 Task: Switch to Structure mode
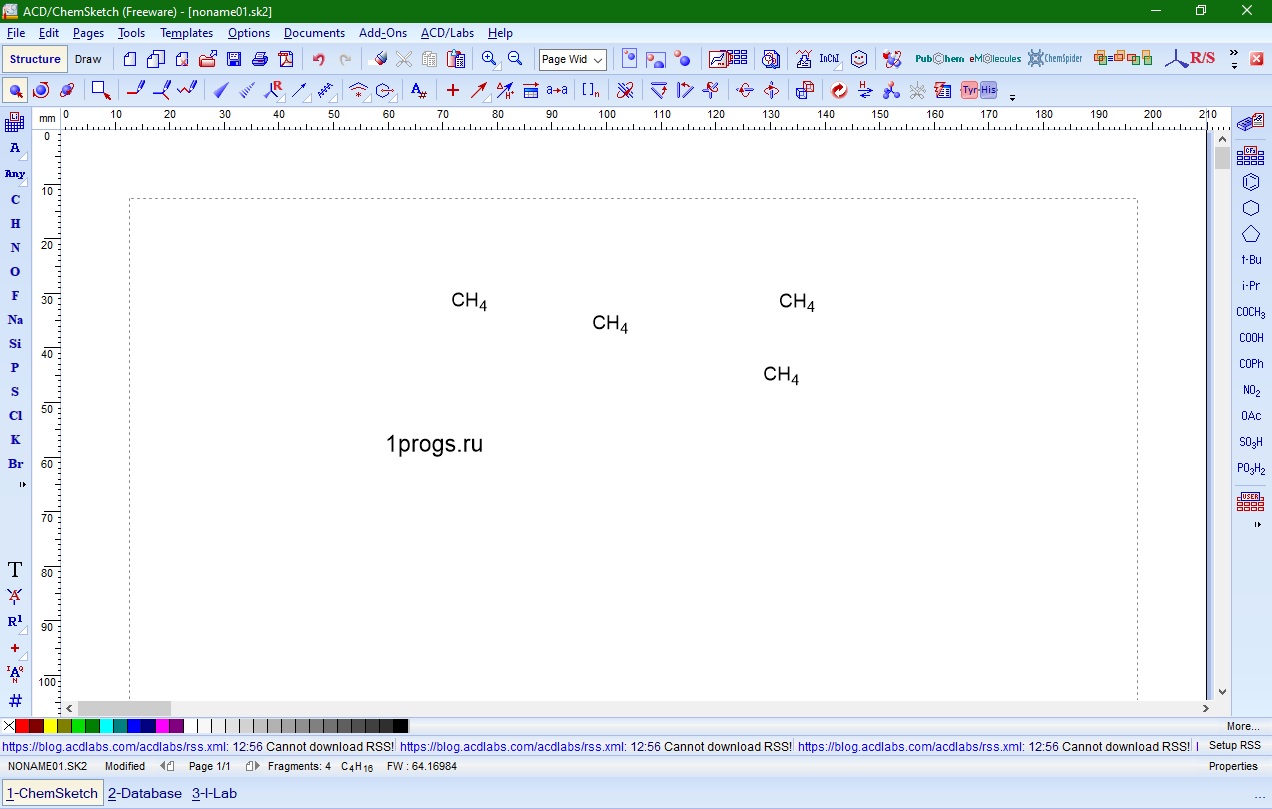(35, 59)
